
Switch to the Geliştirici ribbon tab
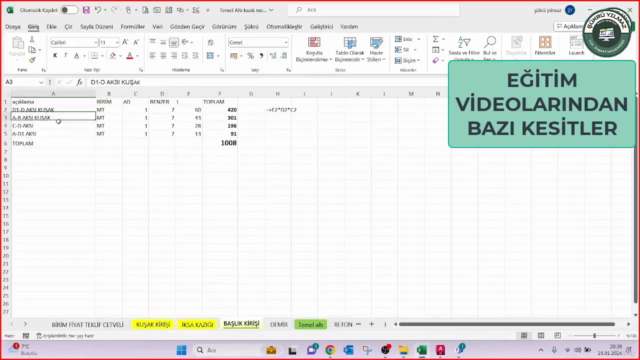point(321,27)
